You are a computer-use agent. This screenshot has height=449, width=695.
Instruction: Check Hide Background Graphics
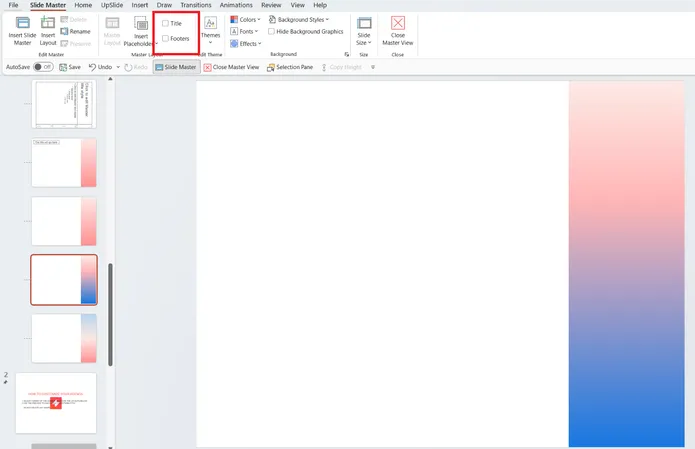pyautogui.click(x=271, y=31)
